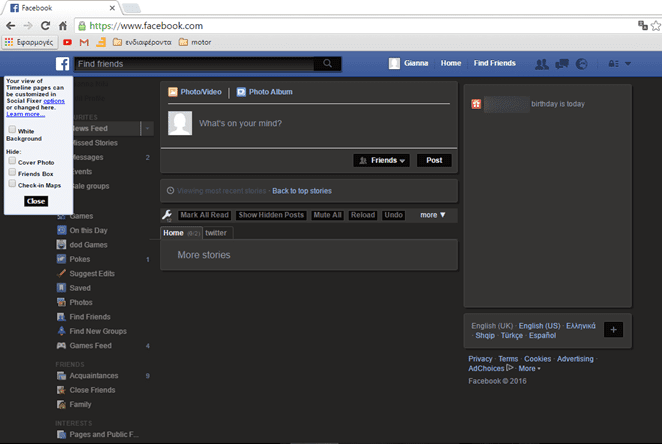Click the Close Friends list icon

coord(62,390)
